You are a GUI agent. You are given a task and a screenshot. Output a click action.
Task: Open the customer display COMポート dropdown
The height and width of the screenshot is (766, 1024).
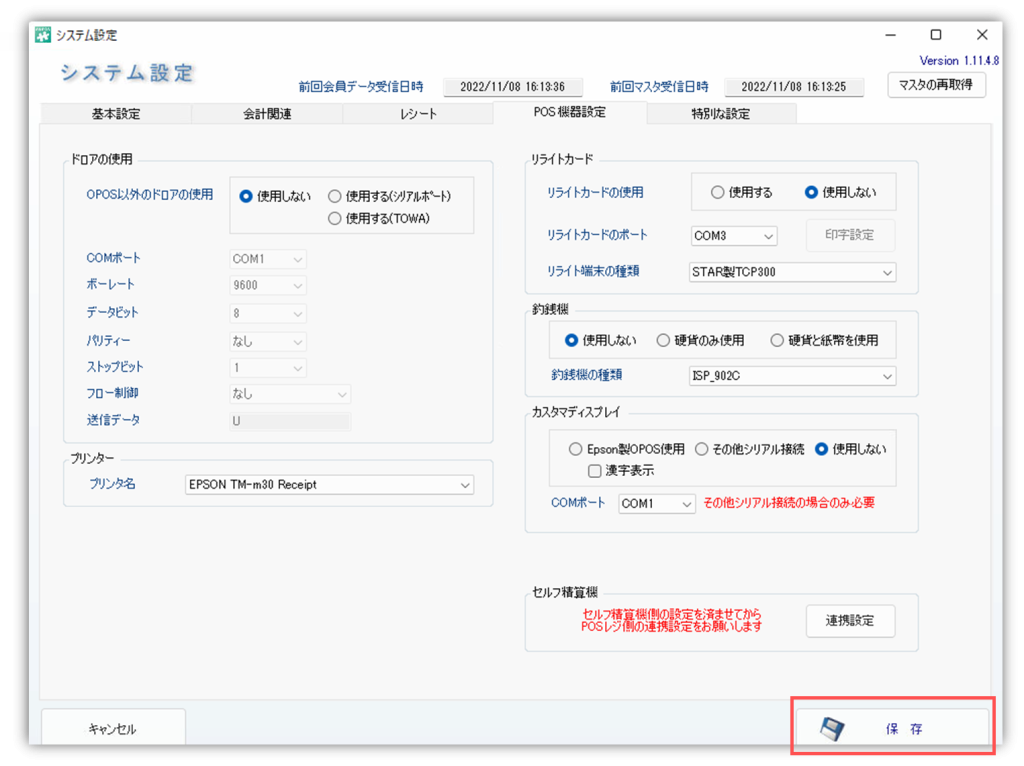tap(656, 503)
